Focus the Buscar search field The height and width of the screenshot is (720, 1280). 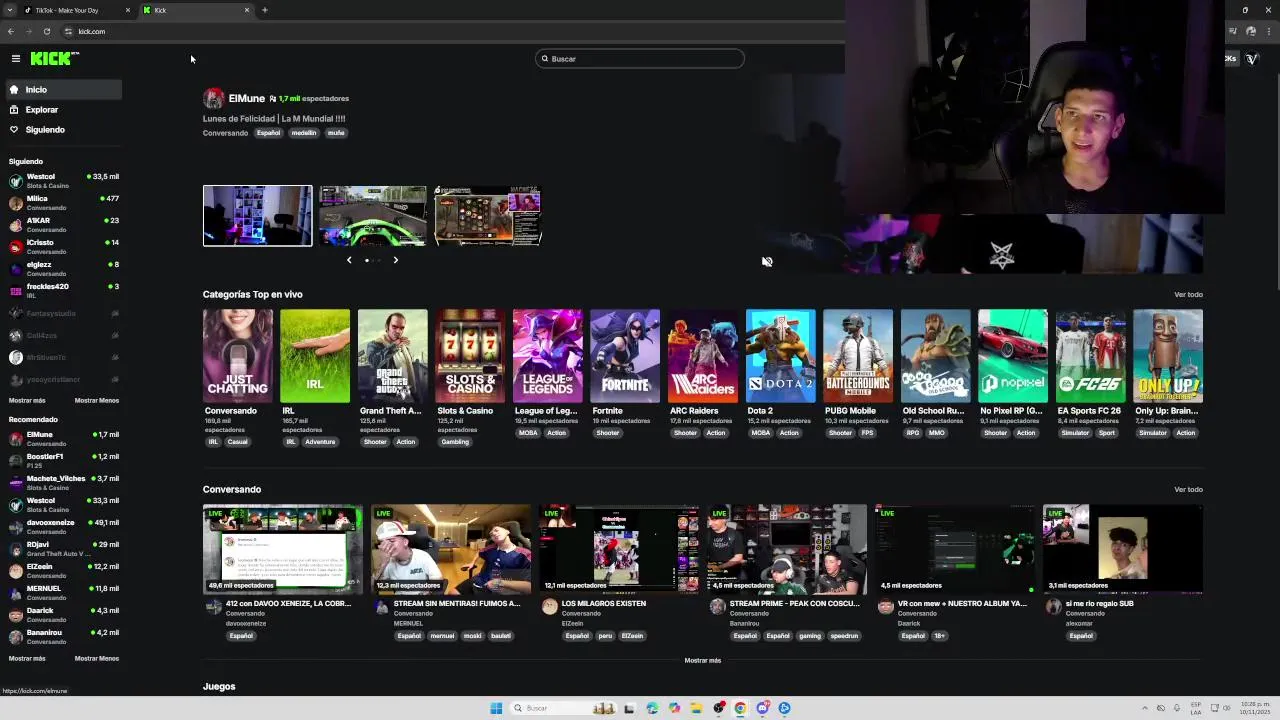tap(640, 59)
